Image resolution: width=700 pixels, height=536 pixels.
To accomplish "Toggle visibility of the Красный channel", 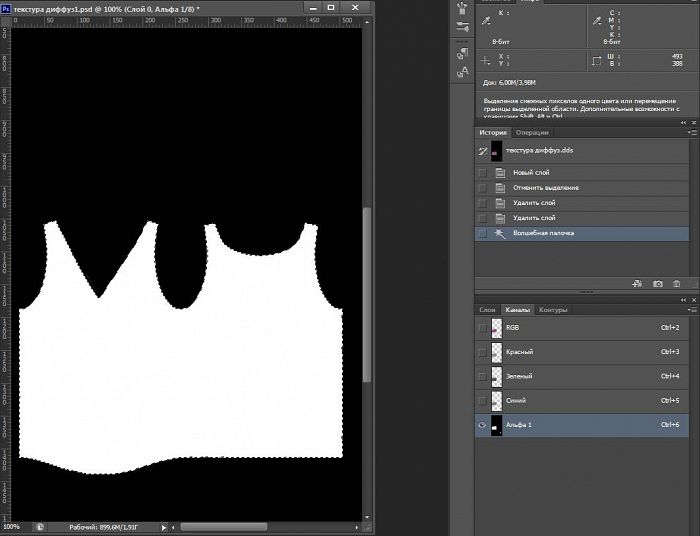I will pyautogui.click(x=483, y=352).
